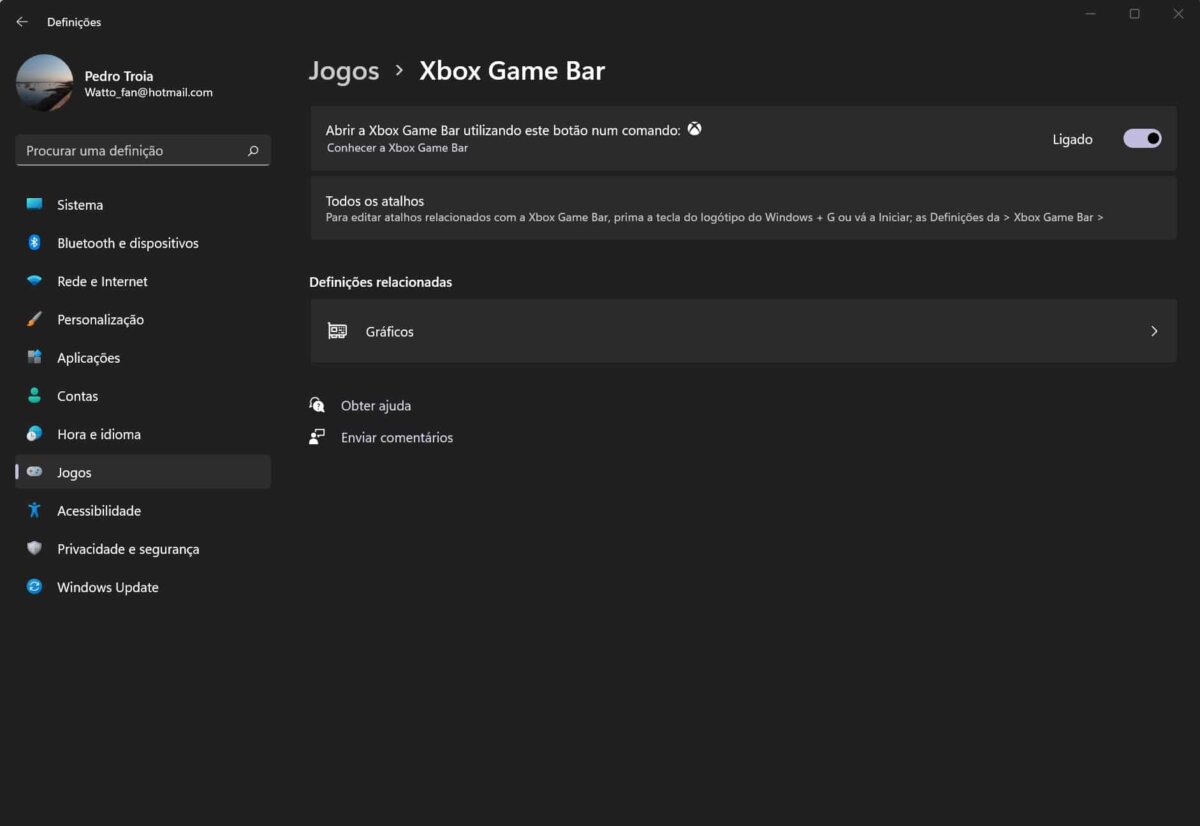Click 'Enviar comentários' link
This screenshot has width=1200, height=826.
pyautogui.click(x=397, y=438)
